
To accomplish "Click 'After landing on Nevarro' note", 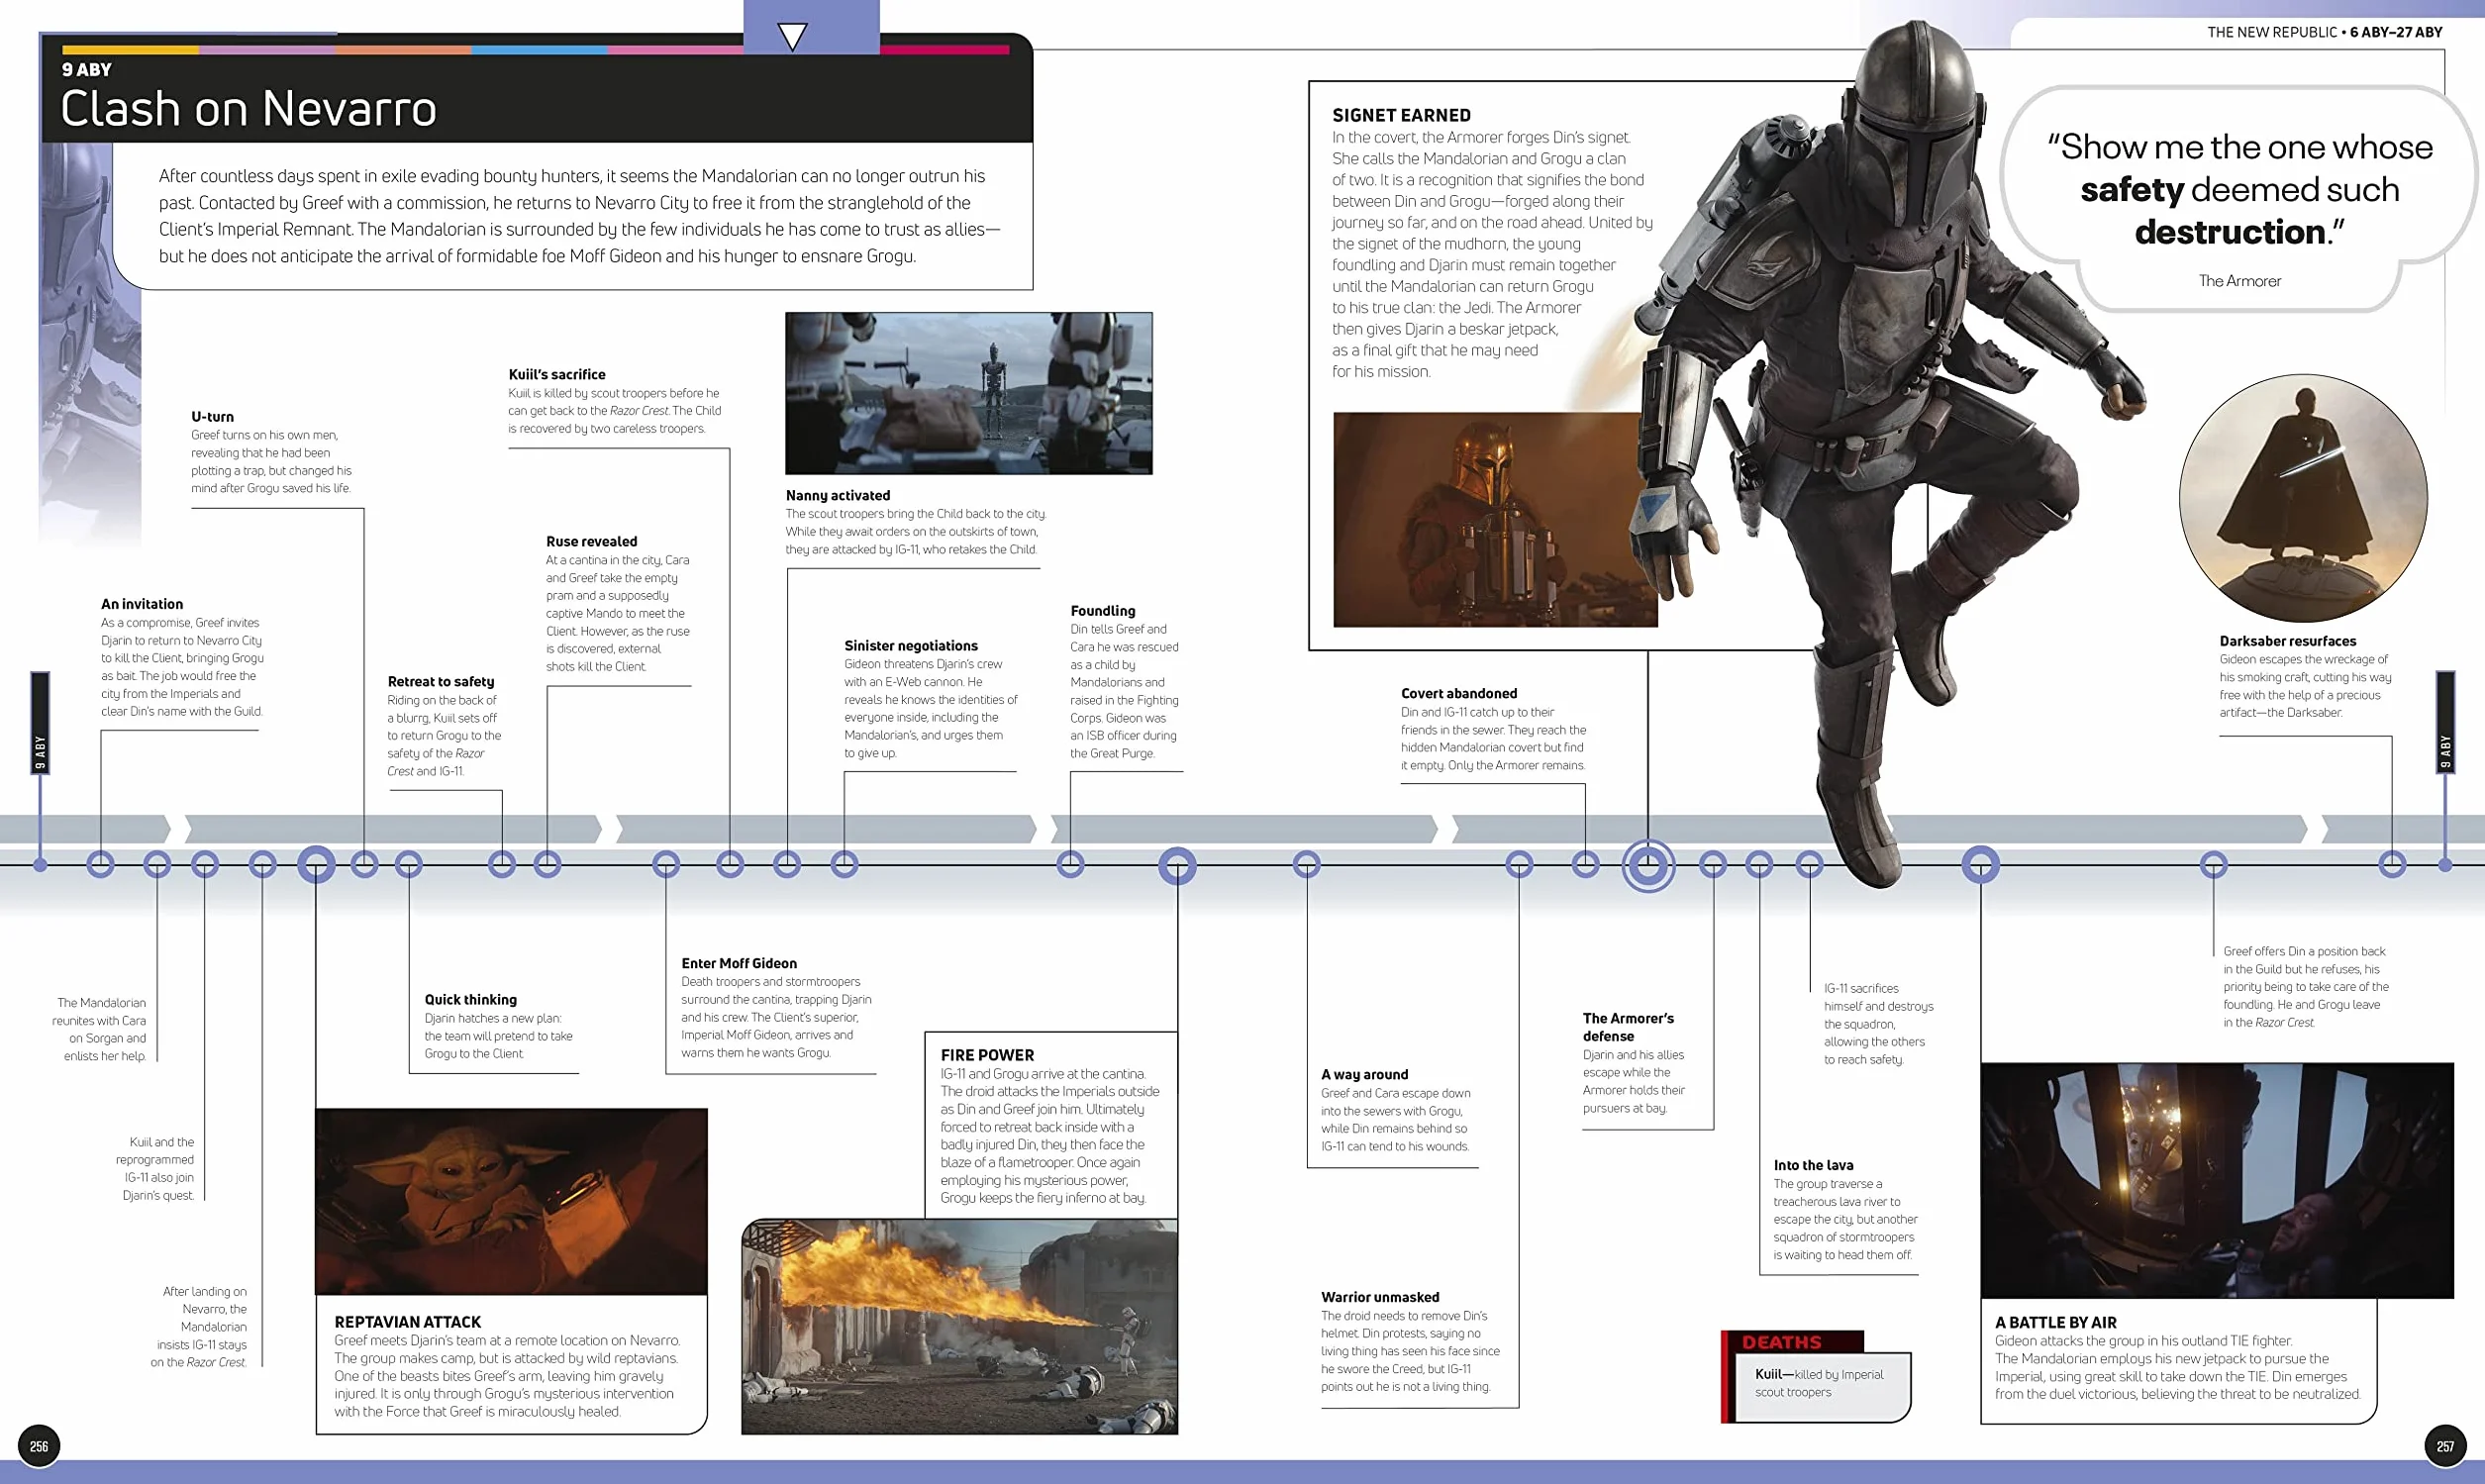I will [x=199, y=1326].
